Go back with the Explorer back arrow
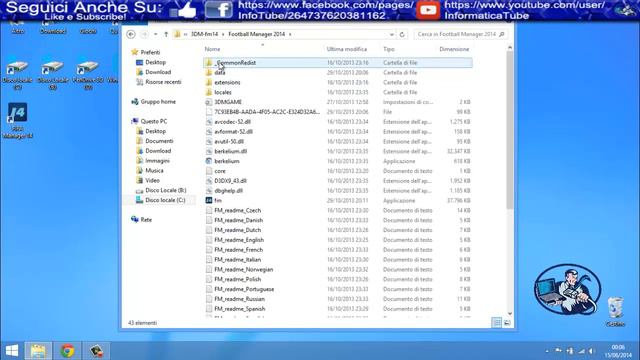640x360 pixels. pyautogui.click(x=131, y=34)
